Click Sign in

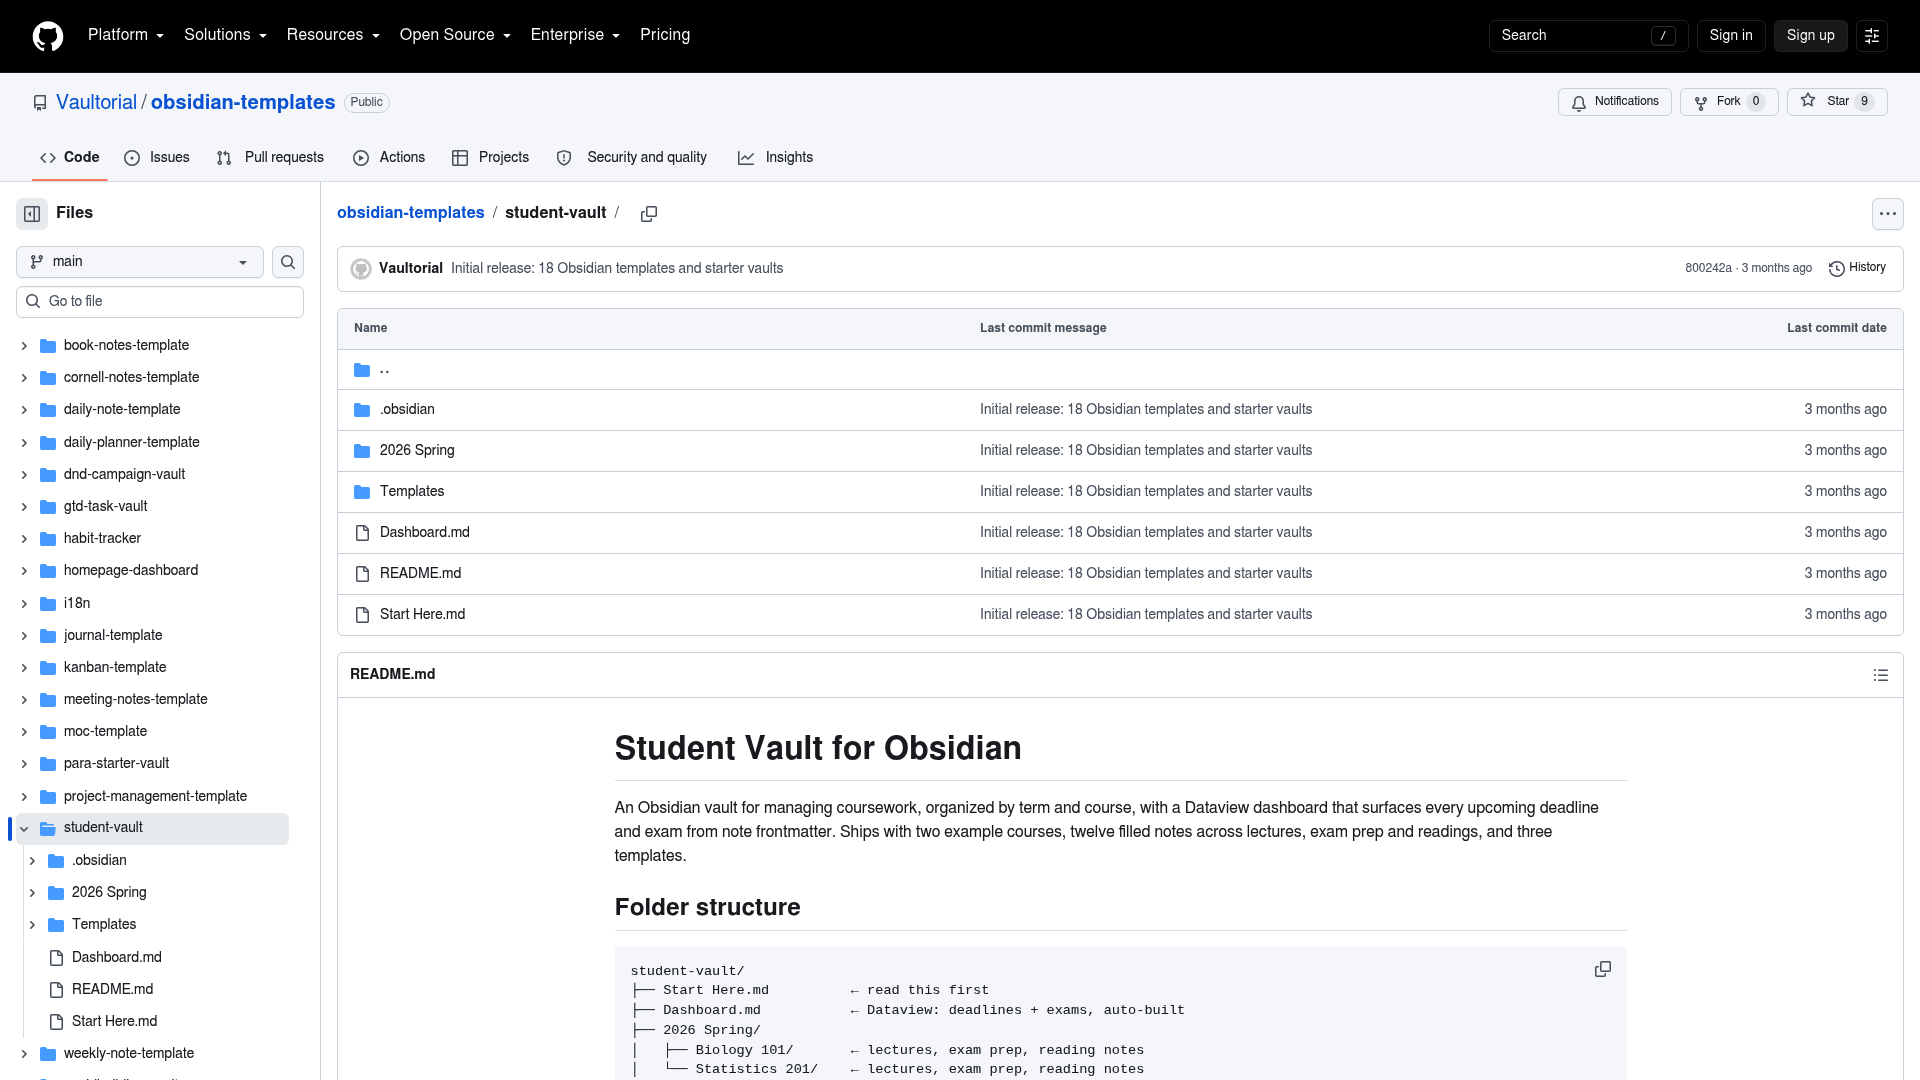coord(1730,36)
